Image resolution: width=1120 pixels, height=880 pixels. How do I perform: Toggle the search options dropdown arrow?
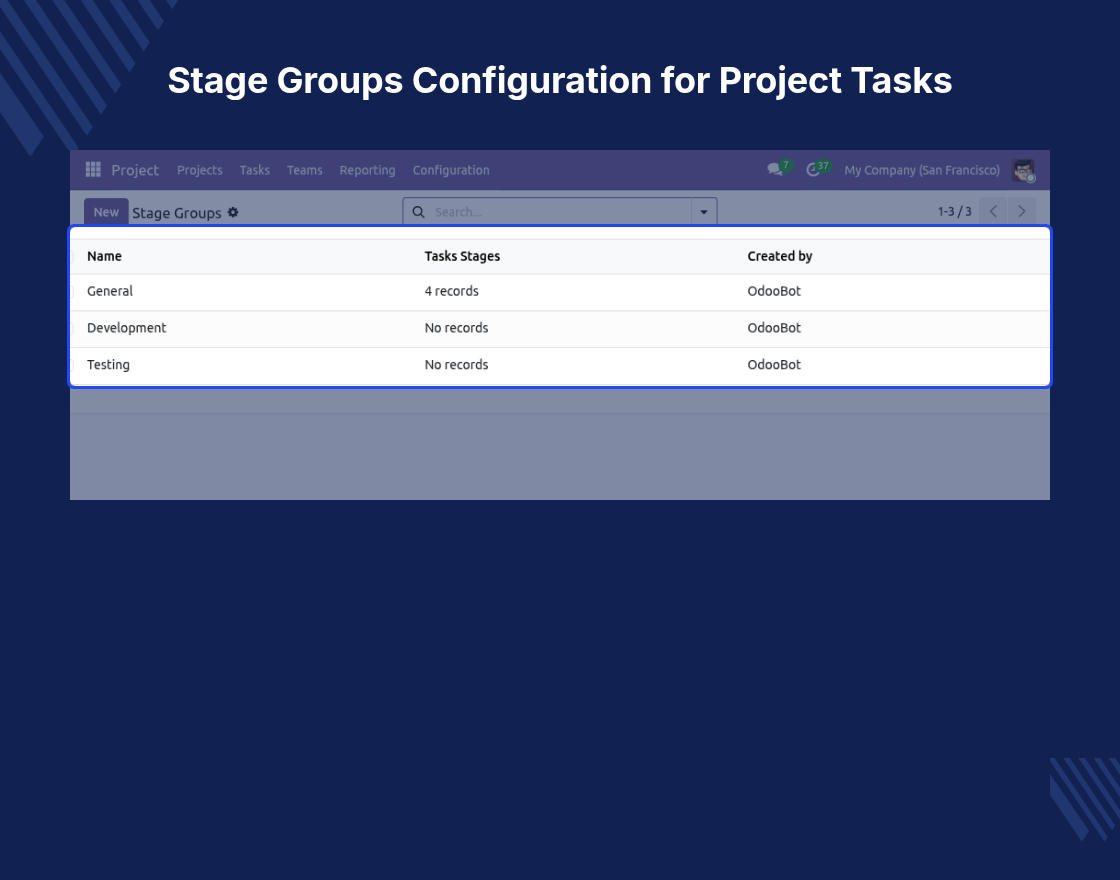click(x=704, y=211)
